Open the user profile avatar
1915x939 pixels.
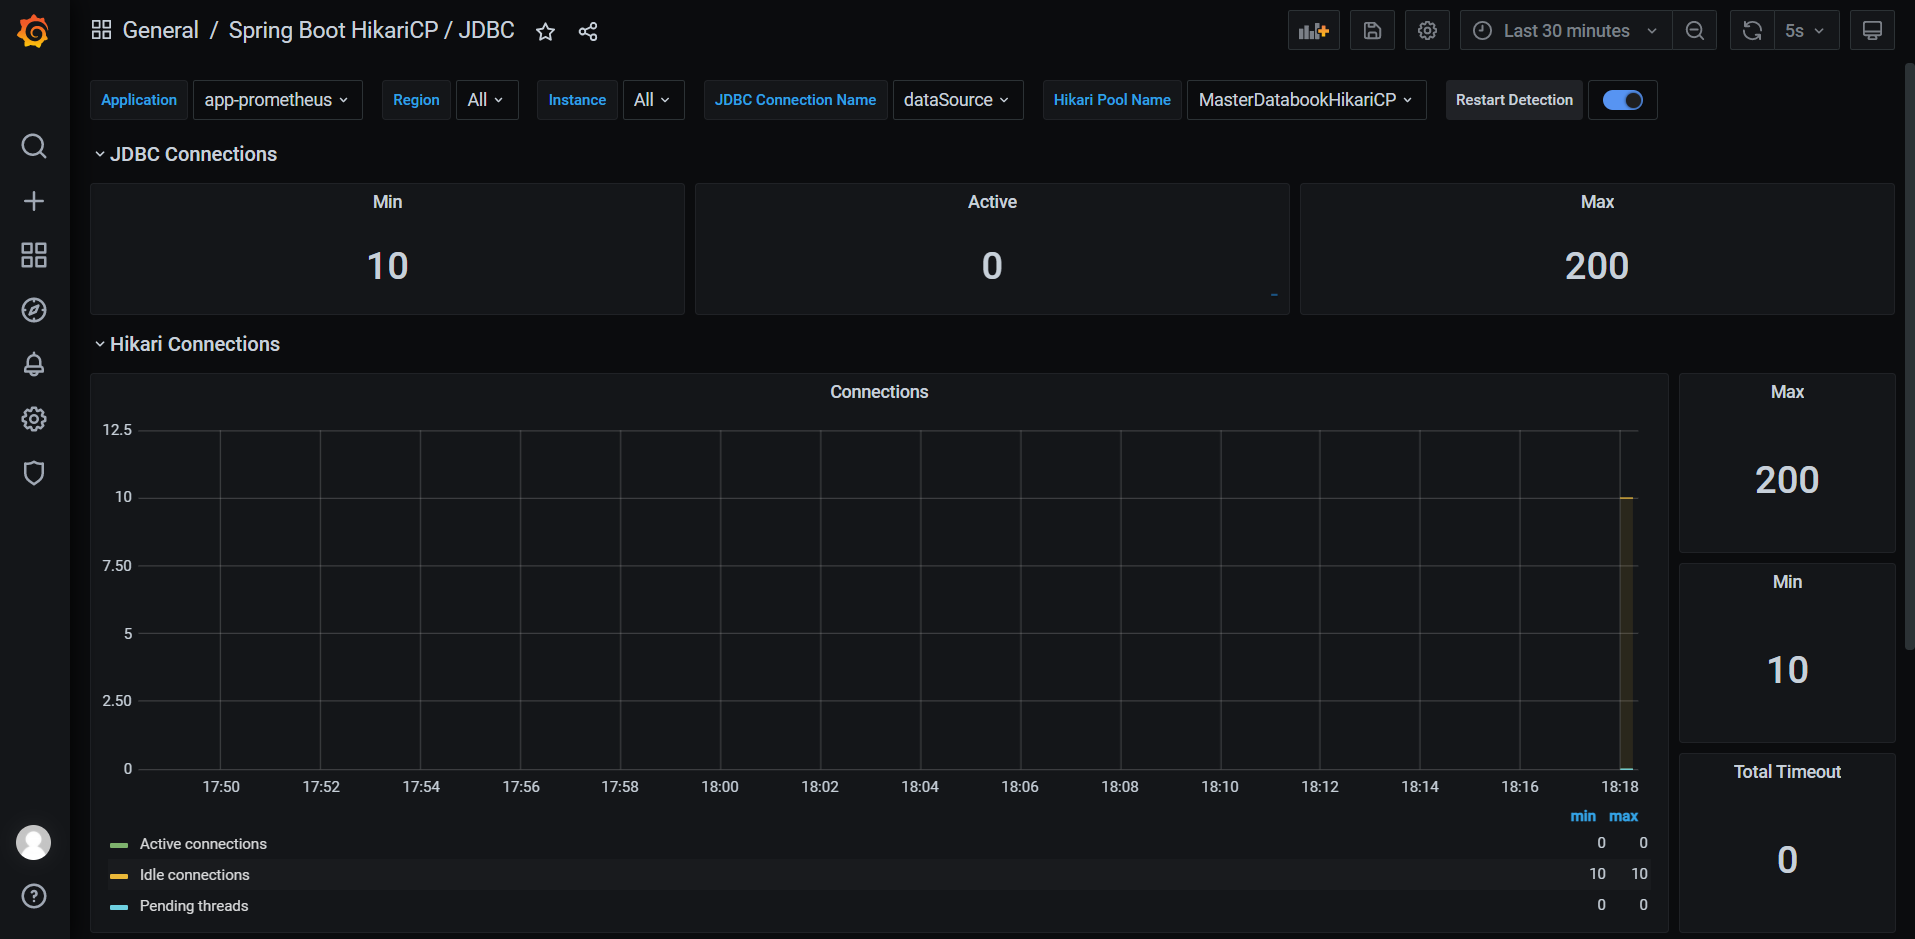click(x=34, y=842)
